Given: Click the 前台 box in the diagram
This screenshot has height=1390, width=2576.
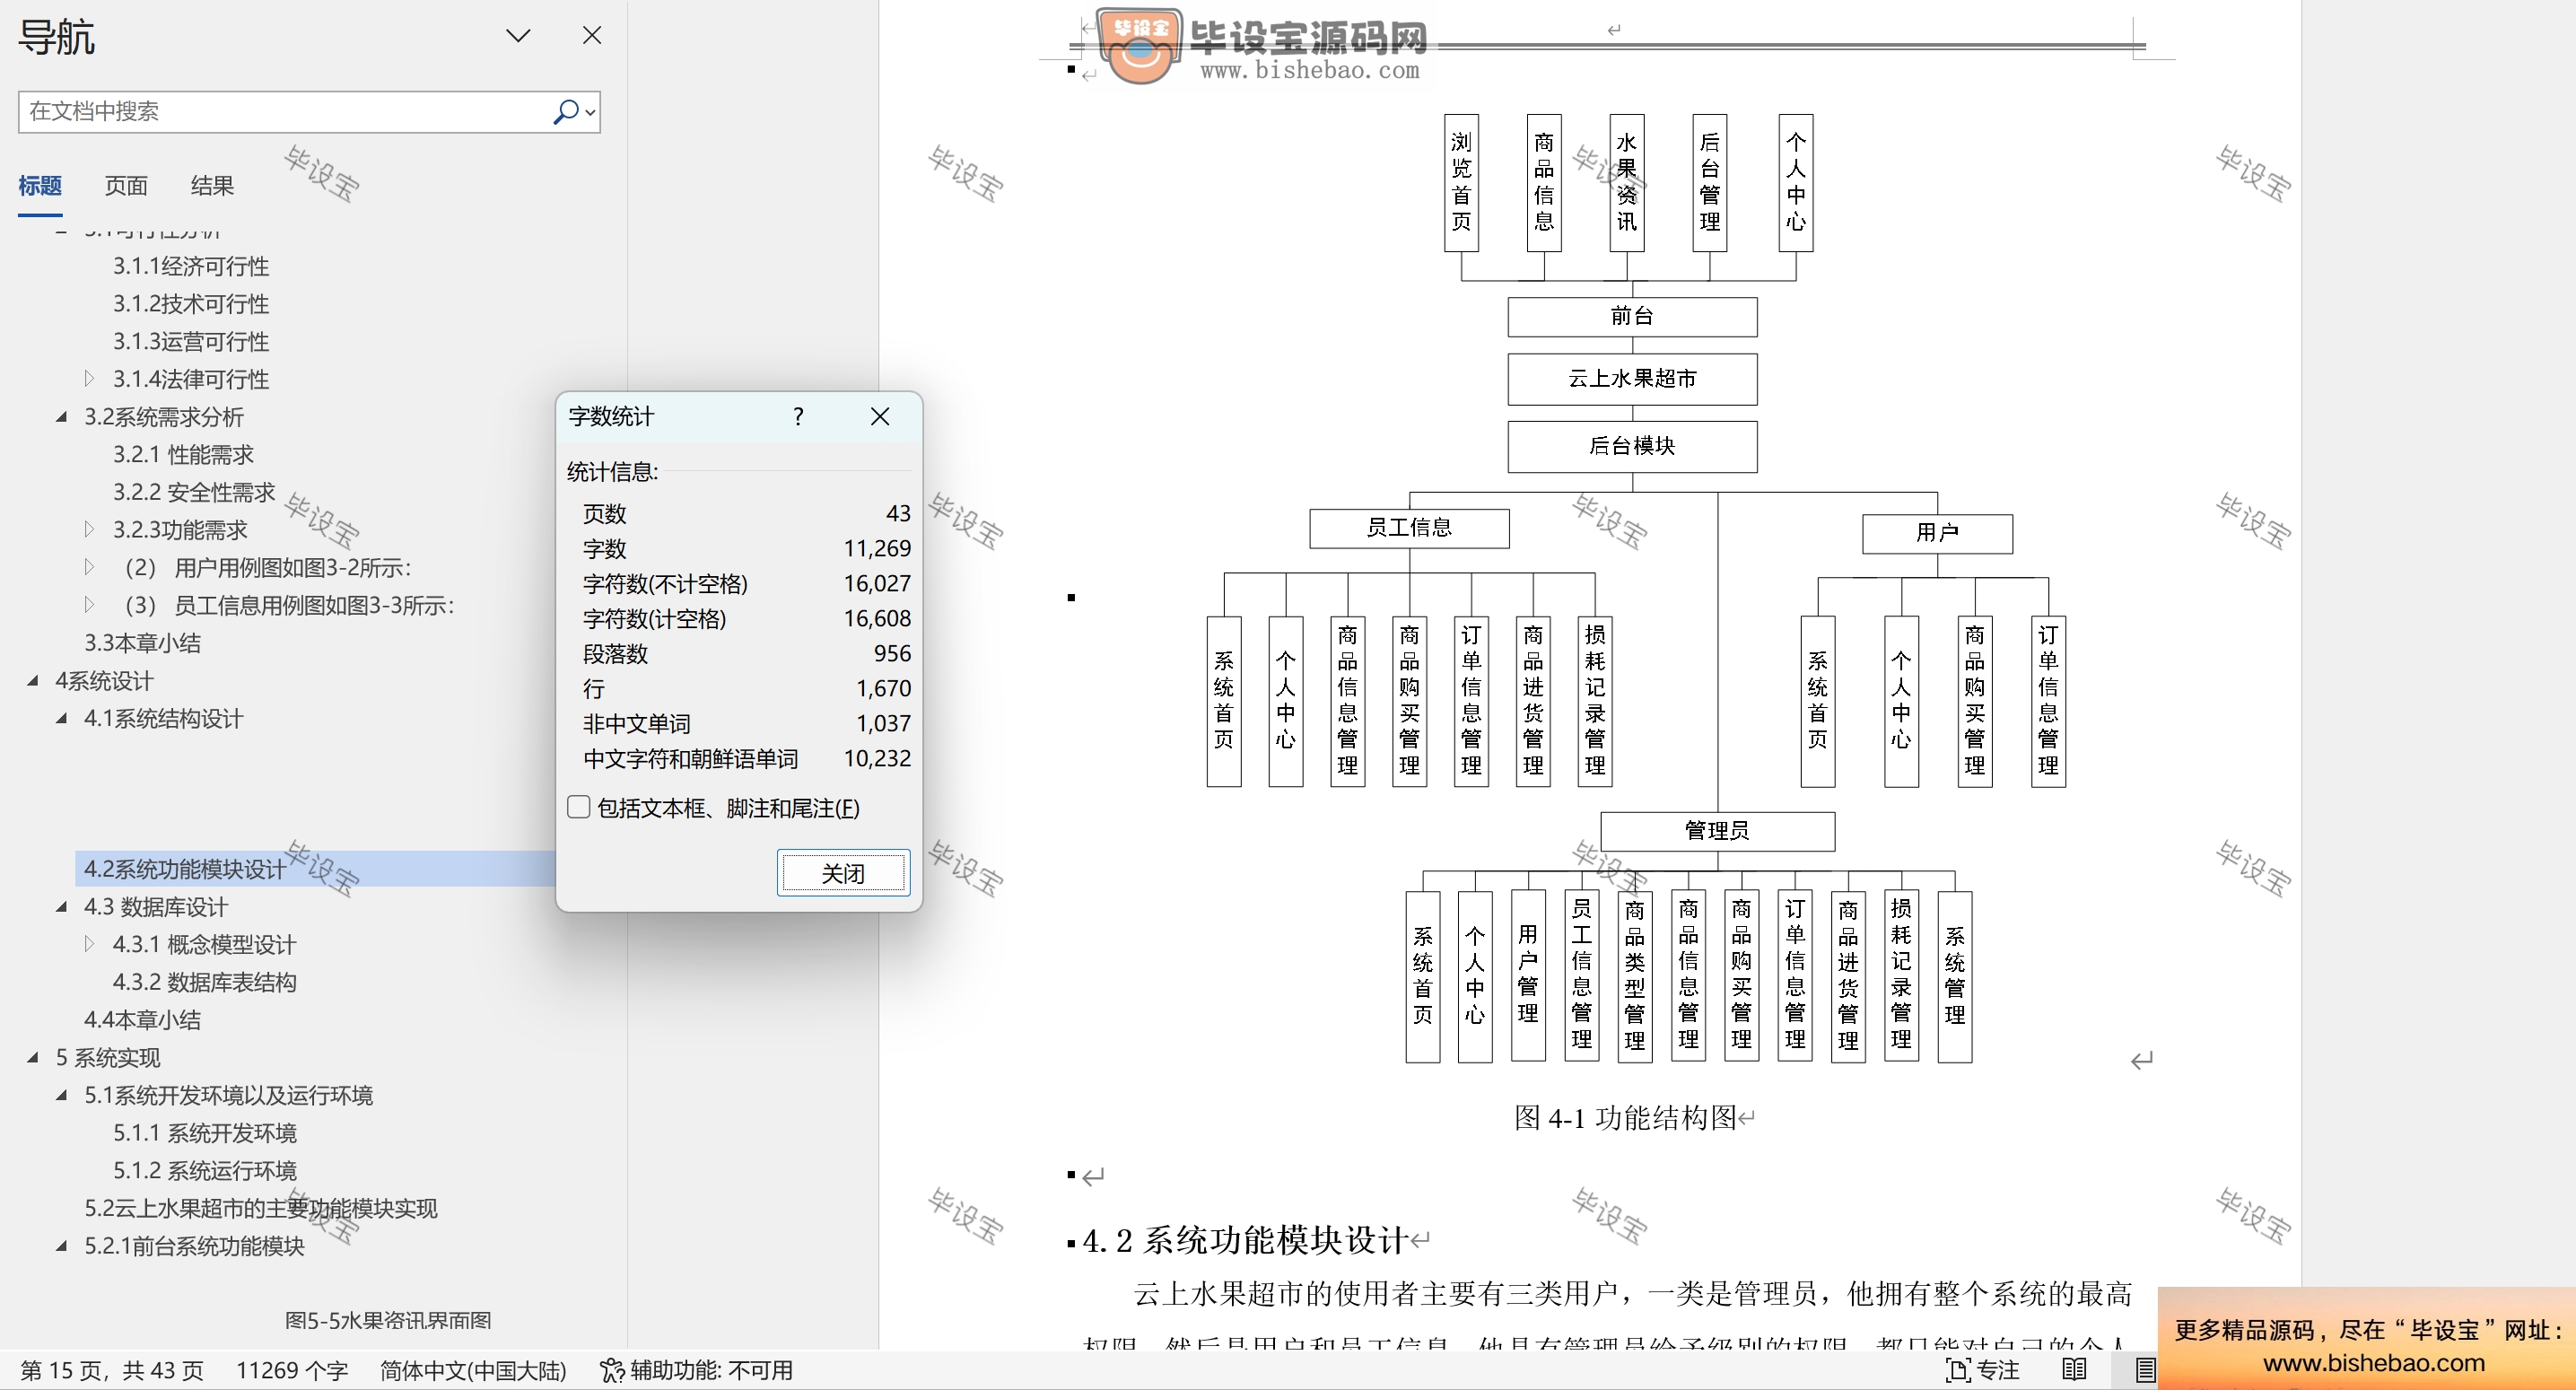Looking at the screenshot, I should (1632, 317).
